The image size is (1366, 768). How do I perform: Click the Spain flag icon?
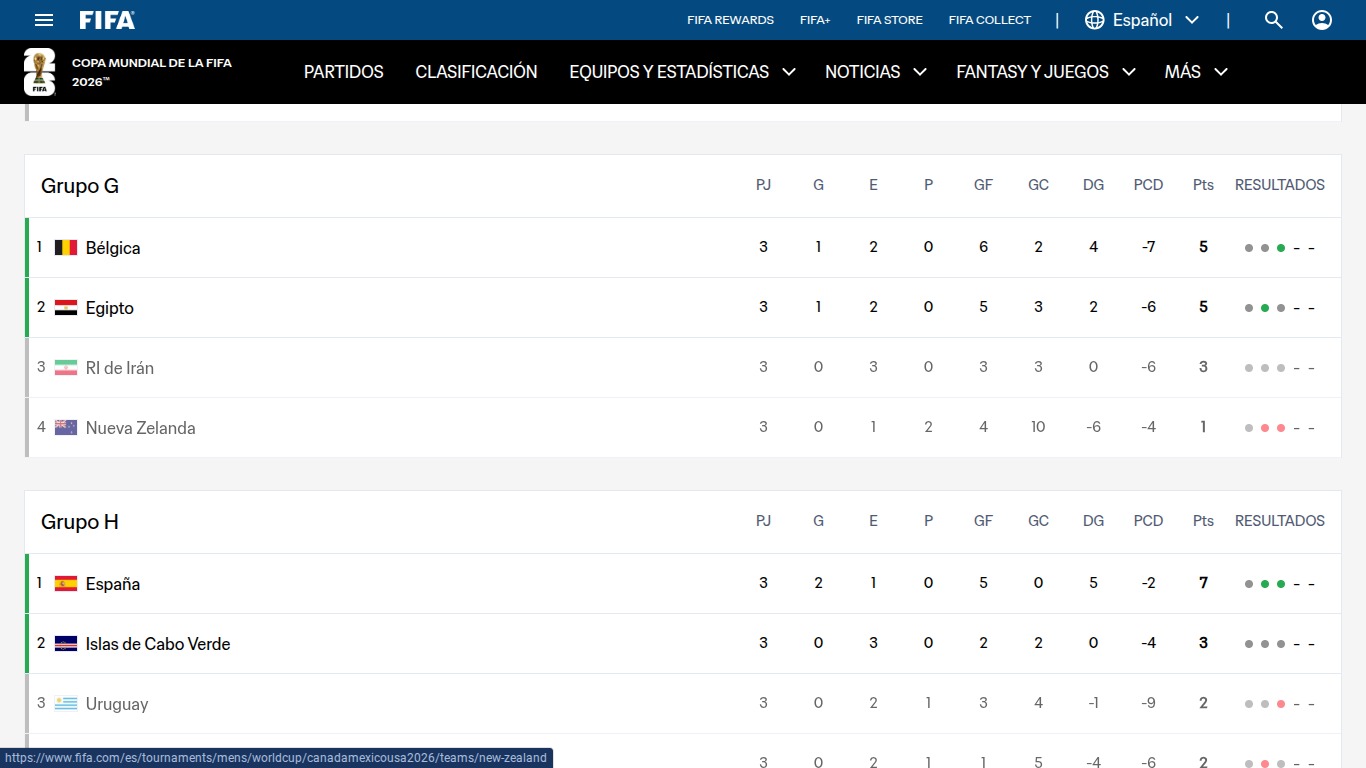(x=66, y=583)
